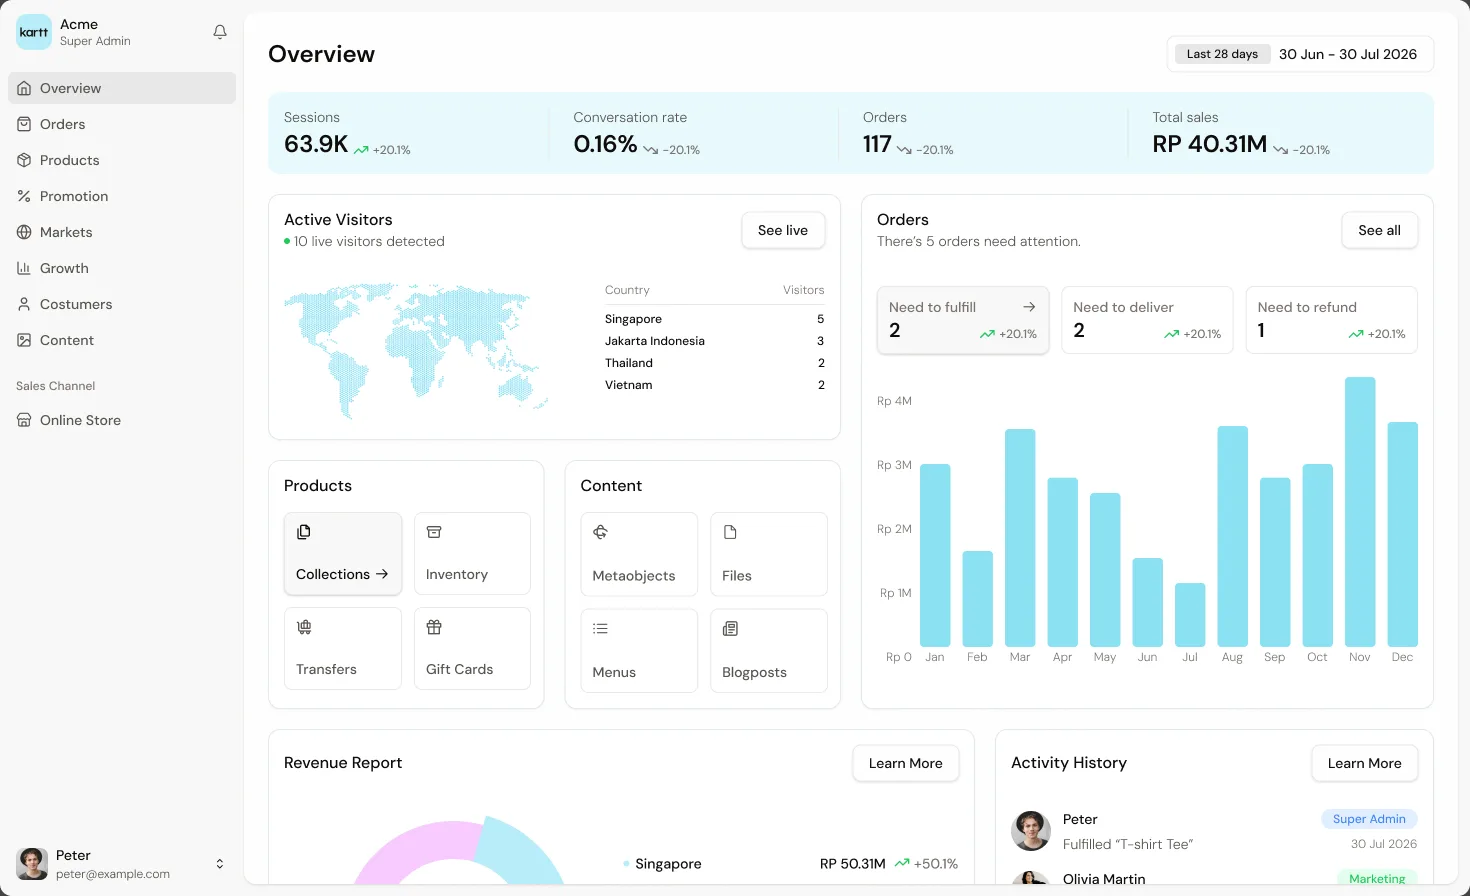The width and height of the screenshot is (1470, 896).
Task: Click the See live button
Action: point(783,230)
